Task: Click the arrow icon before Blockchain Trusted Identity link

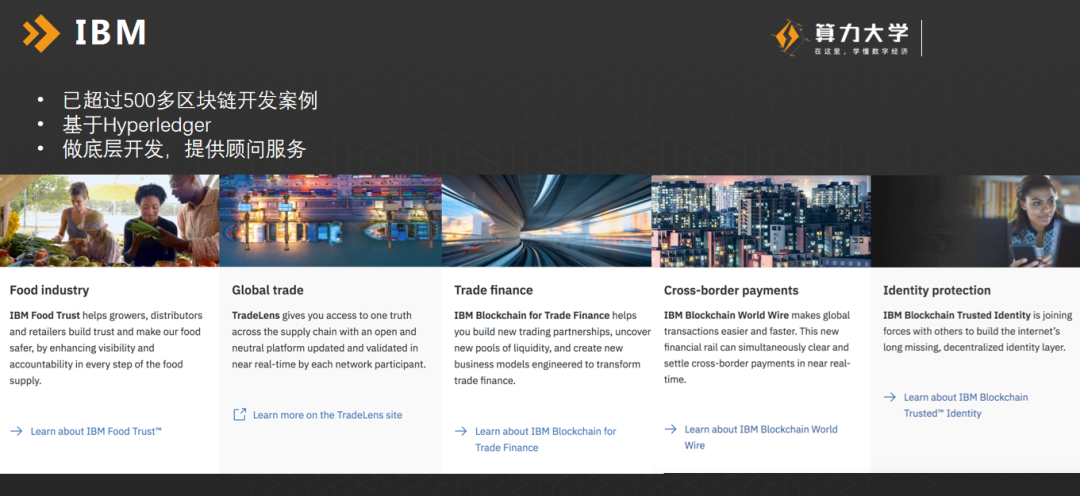Action: pos(890,397)
